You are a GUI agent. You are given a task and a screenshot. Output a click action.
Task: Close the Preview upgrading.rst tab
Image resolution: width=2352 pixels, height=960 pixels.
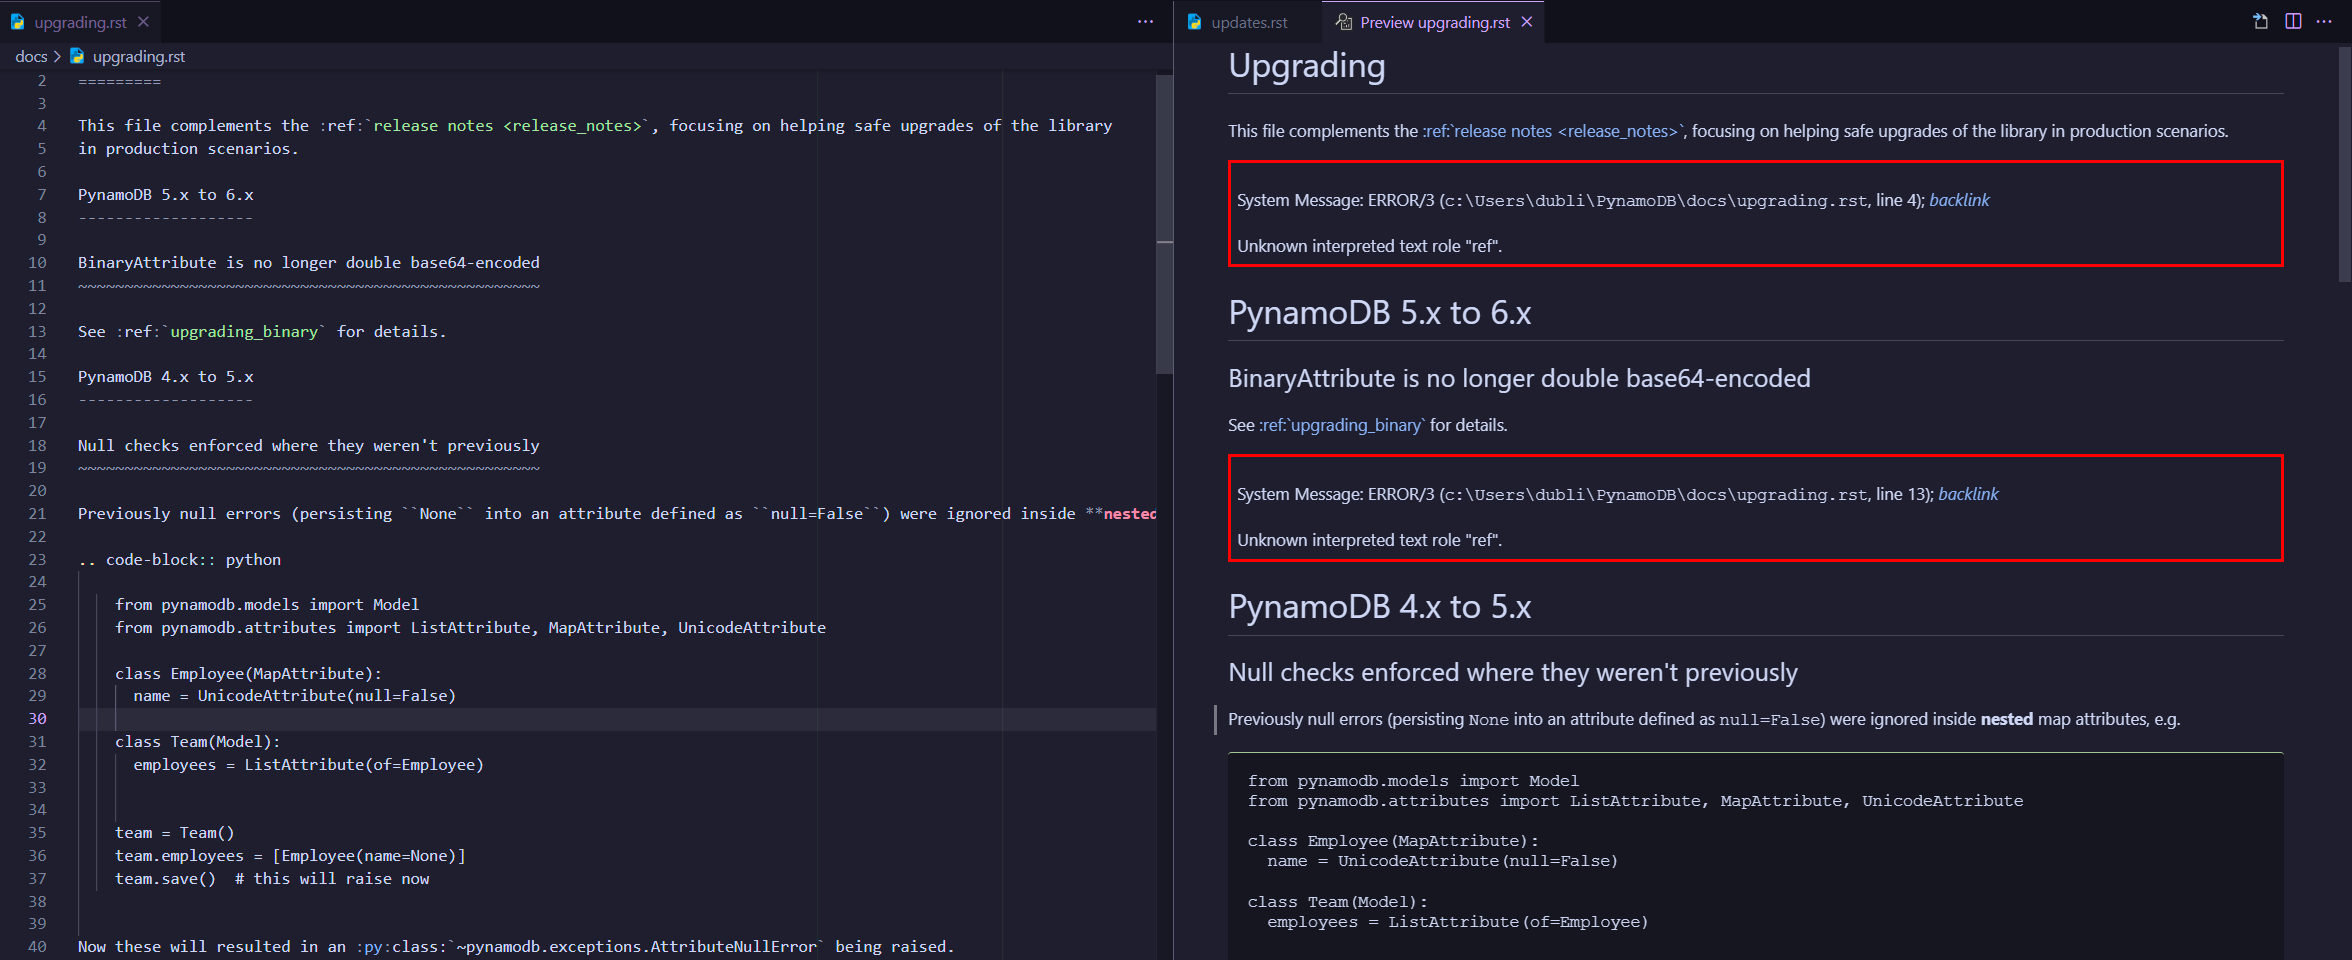[x=1527, y=22]
